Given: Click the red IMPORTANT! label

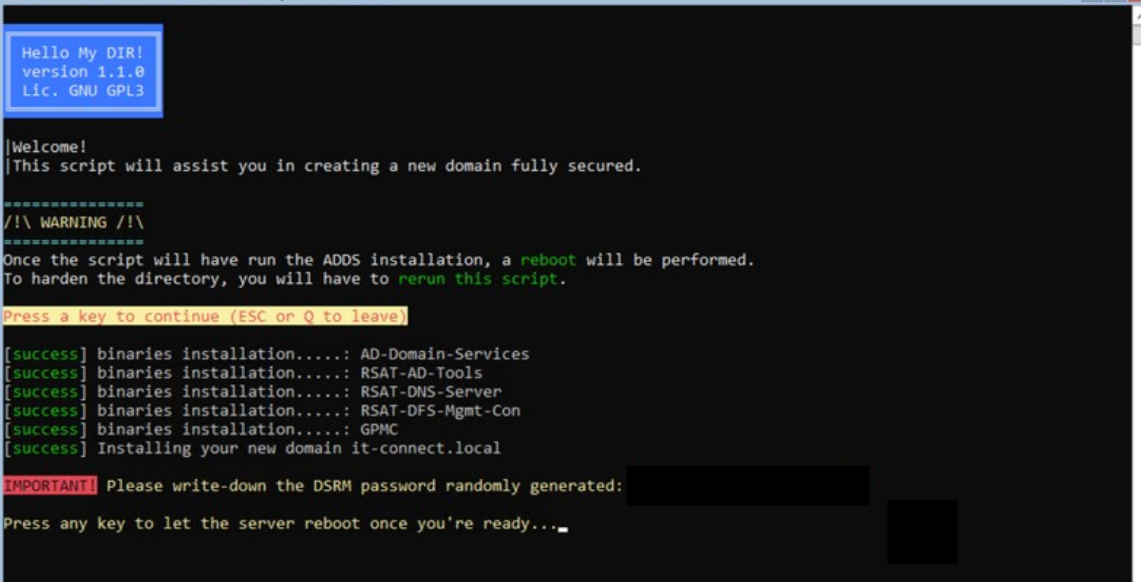Looking at the screenshot, I should click(x=50, y=486).
